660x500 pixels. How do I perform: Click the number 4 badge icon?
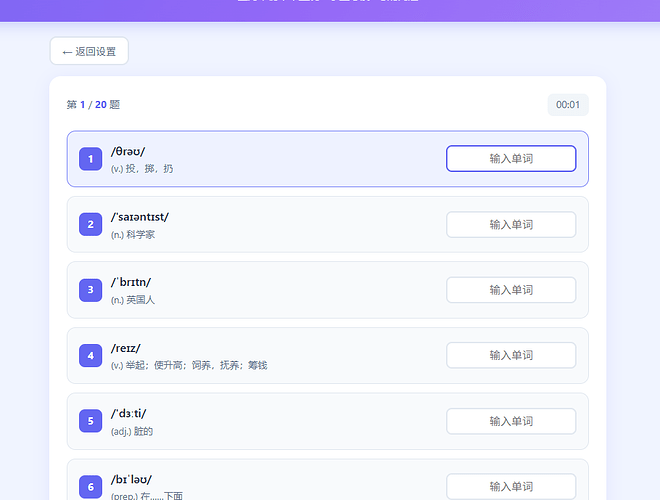tap(90, 356)
